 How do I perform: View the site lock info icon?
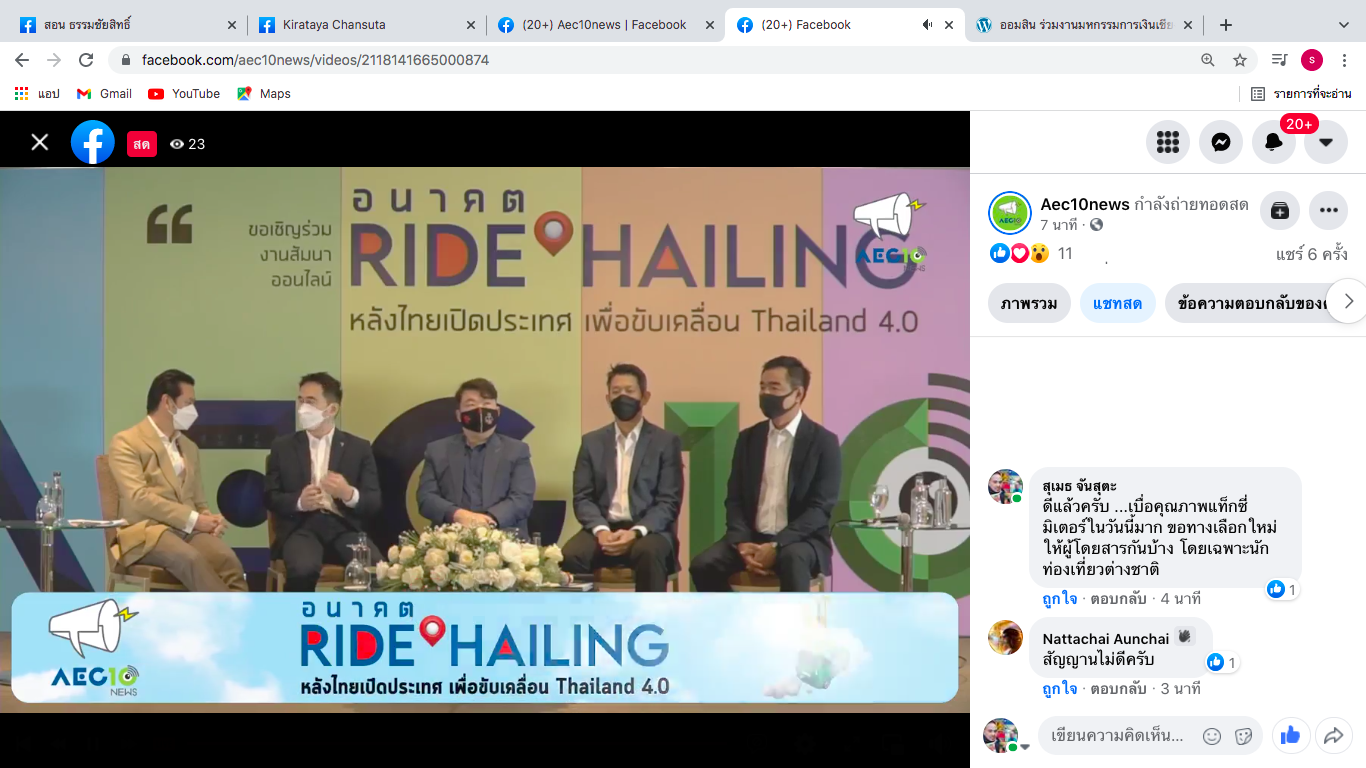(x=125, y=60)
